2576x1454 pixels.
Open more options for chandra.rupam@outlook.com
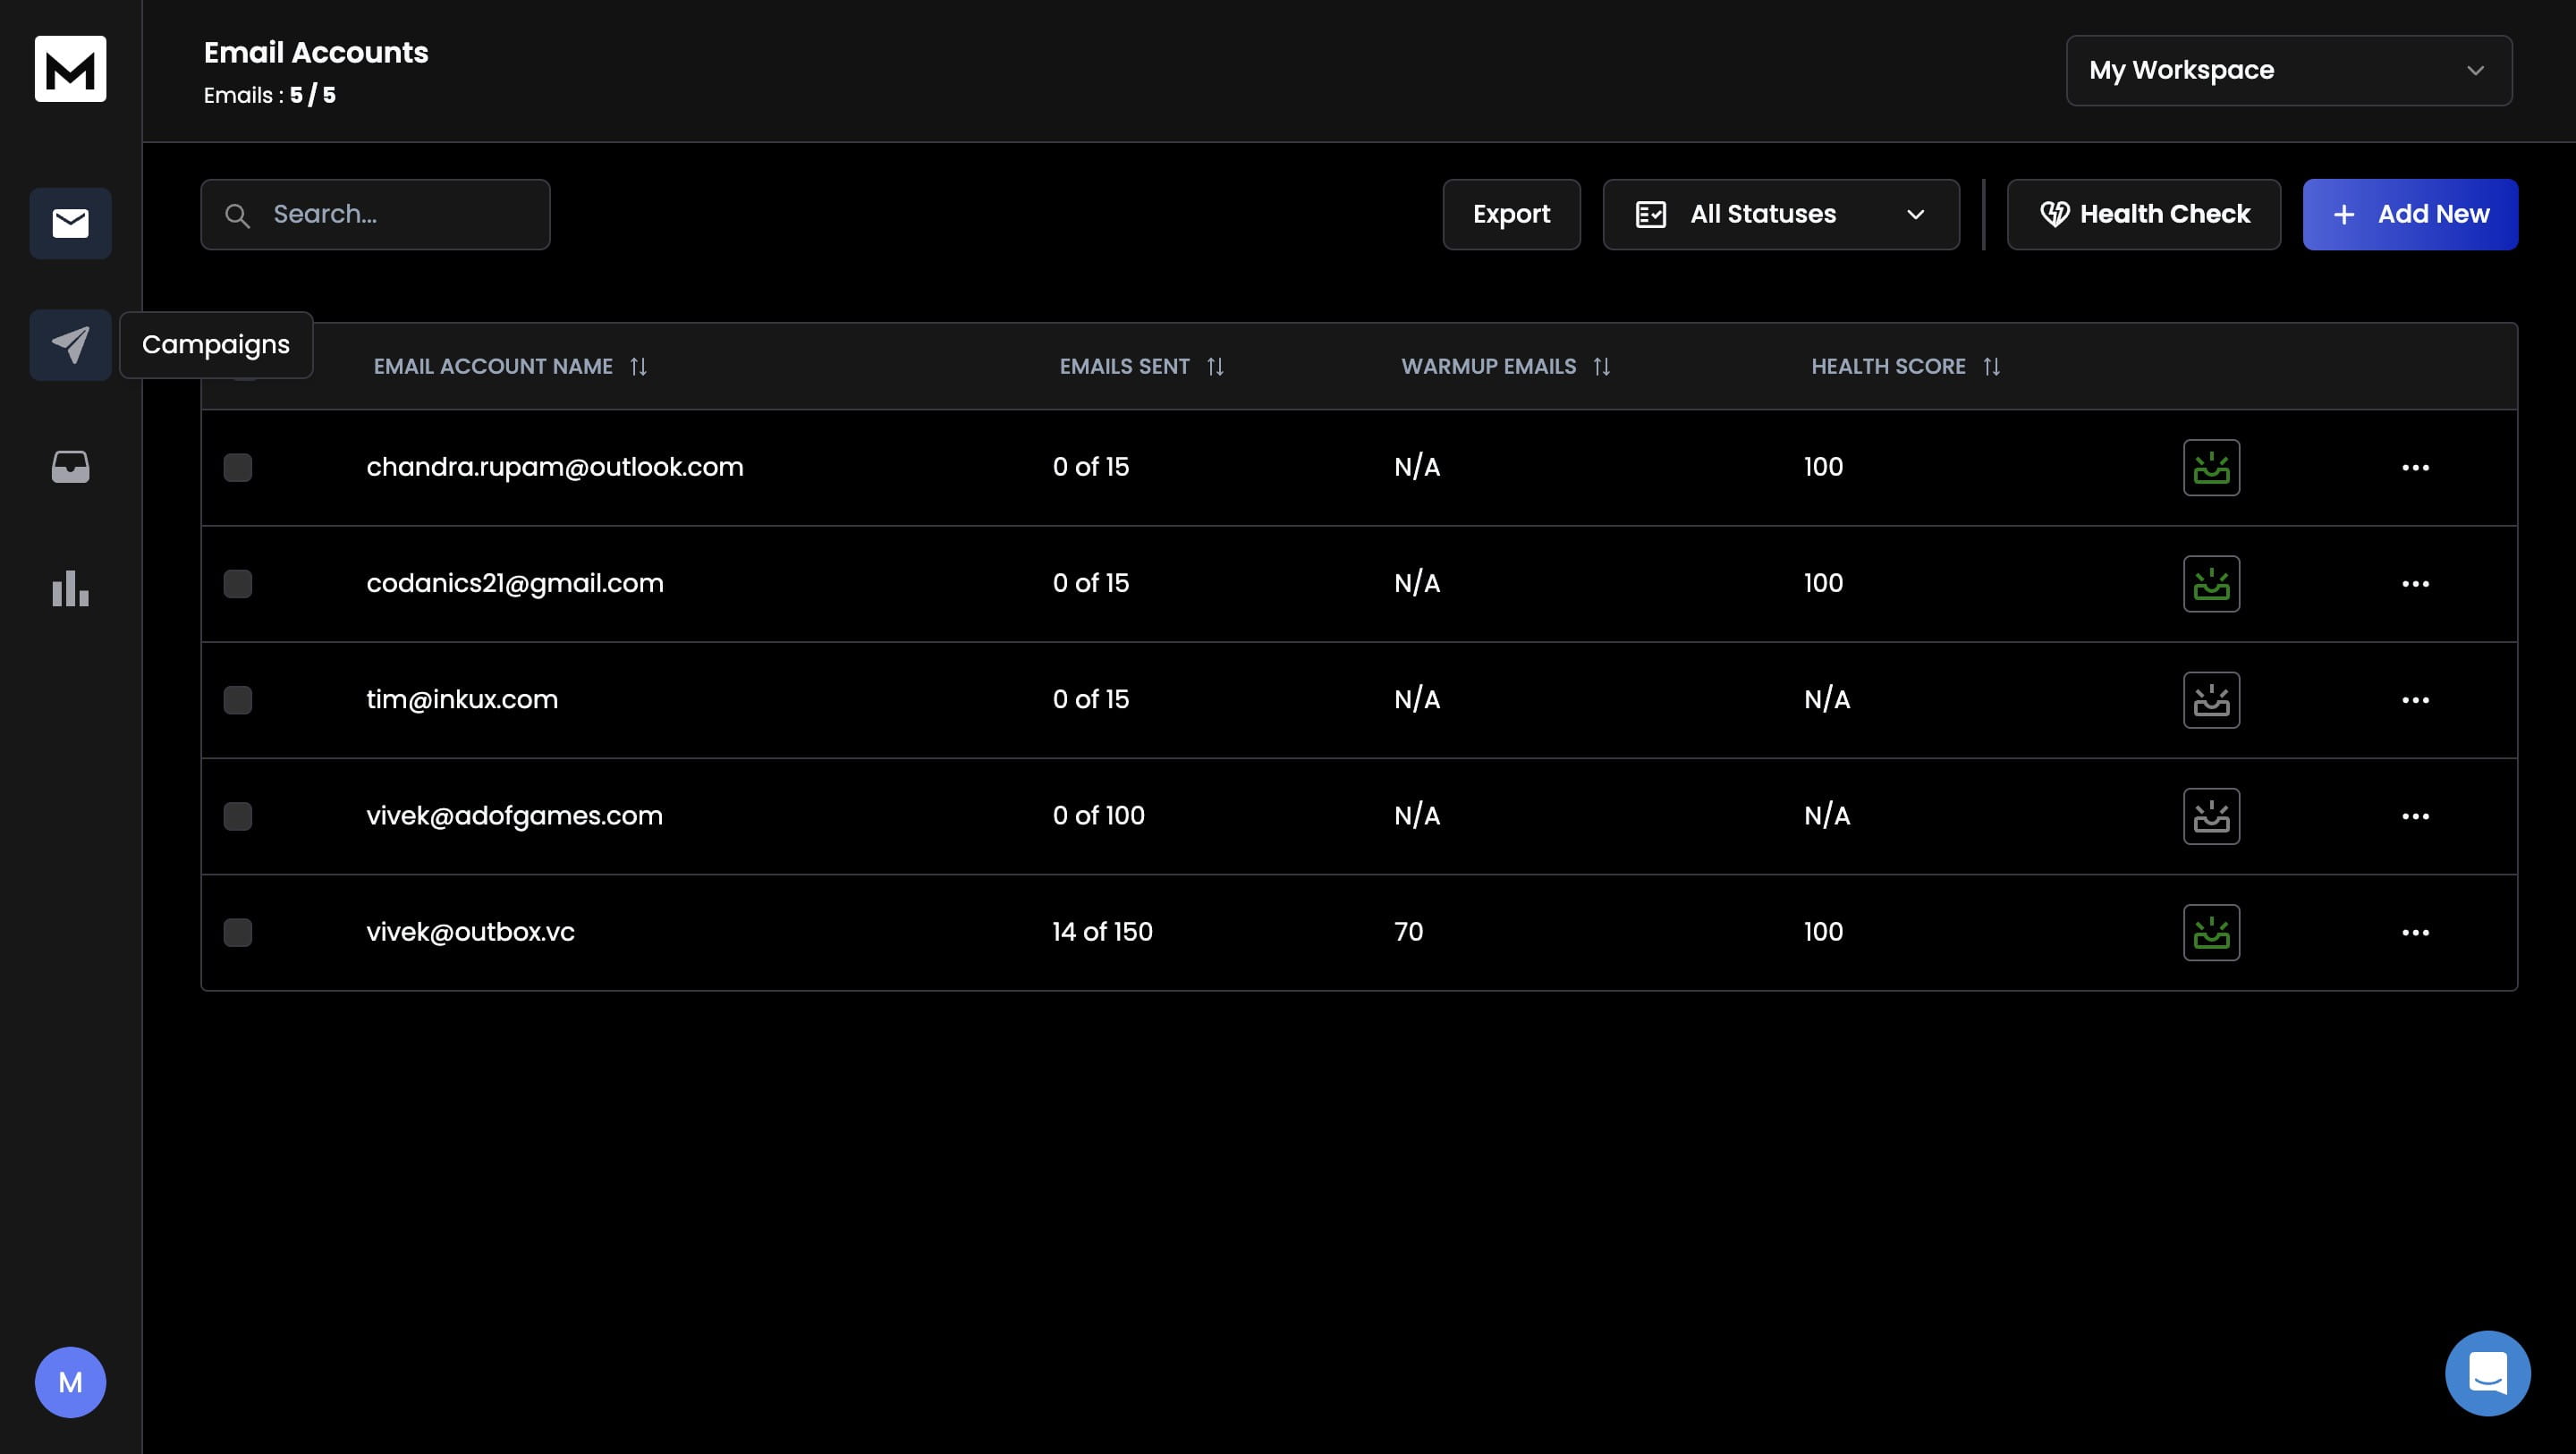coord(2415,467)
